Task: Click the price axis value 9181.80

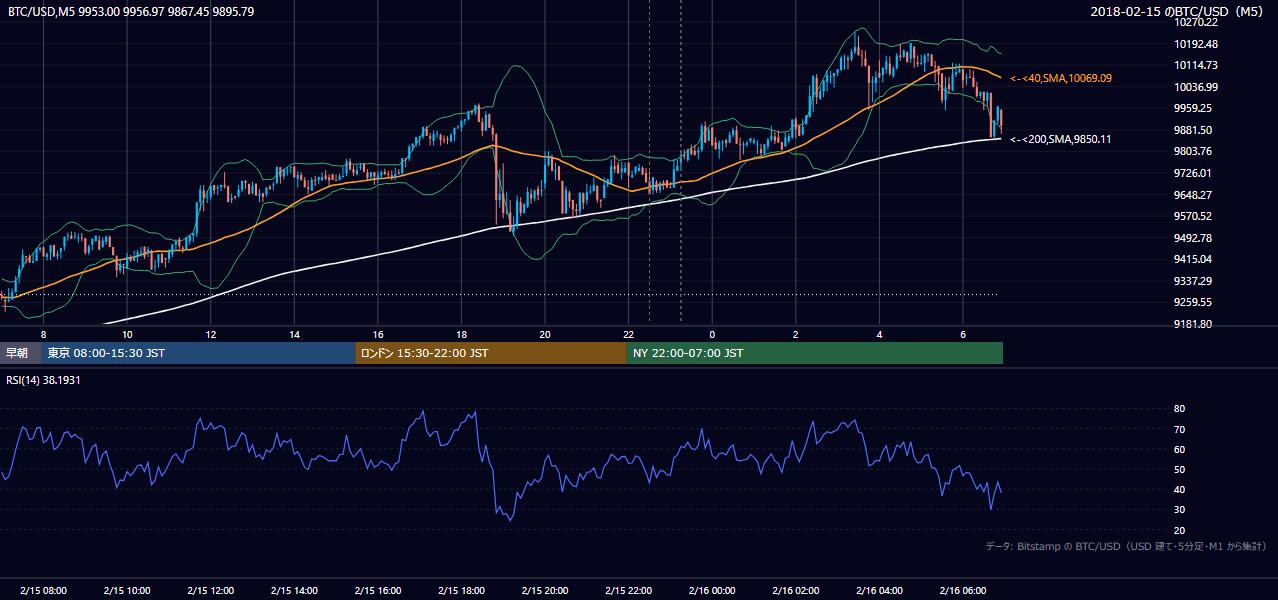Action: 1193,324
